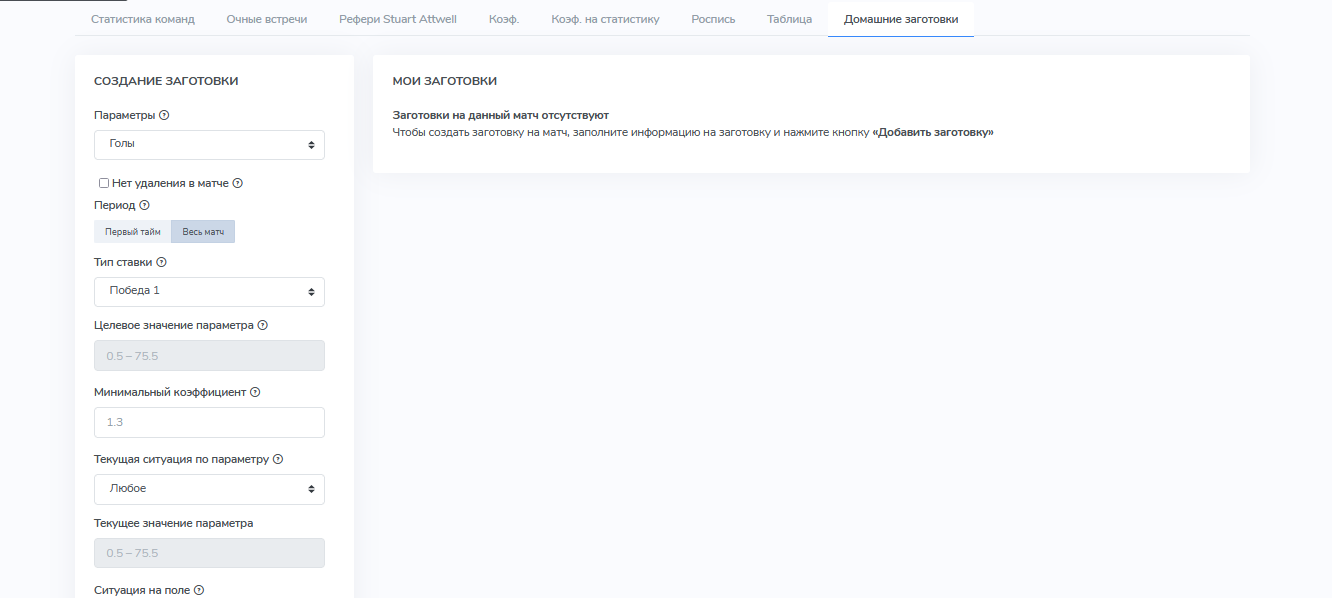Screen dimensions: 1332x598
Task: Switch to the Таблица tab
Action: pos(789,19)
